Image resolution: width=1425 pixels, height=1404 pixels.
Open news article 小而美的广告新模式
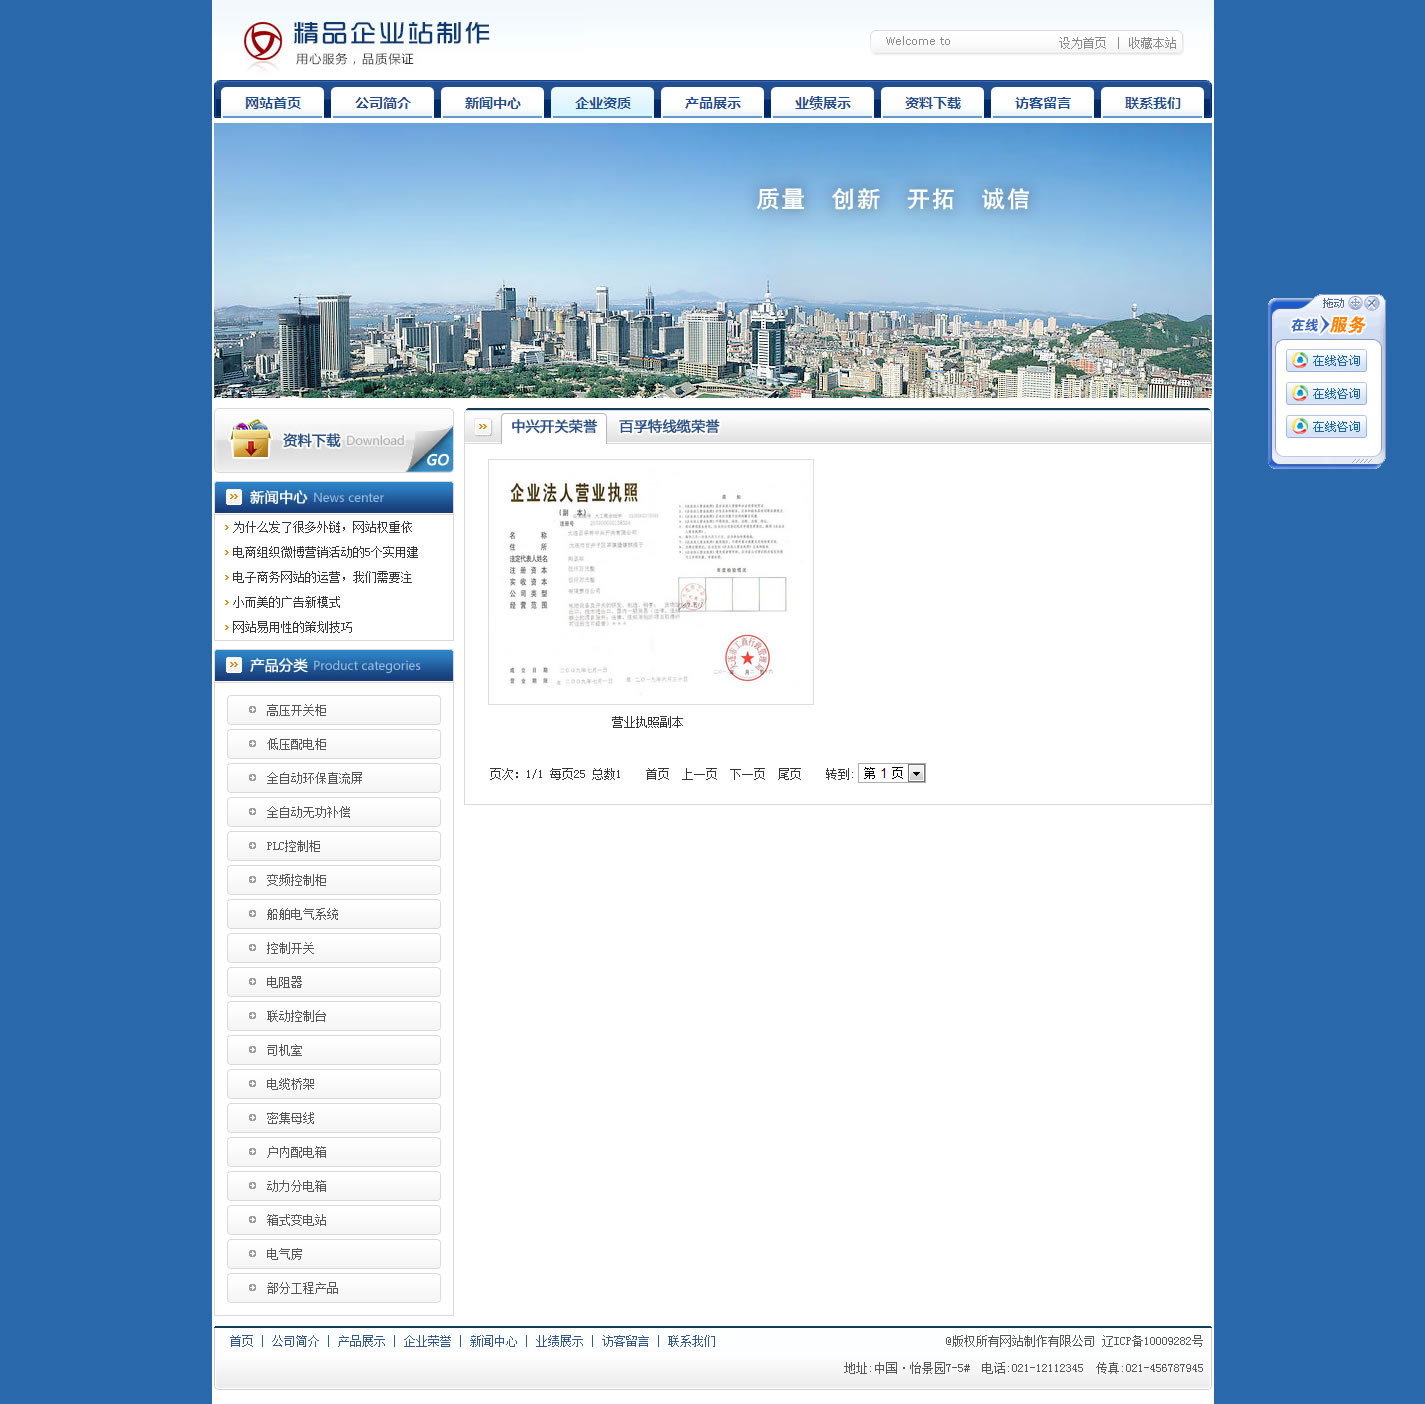coord(286,602)
